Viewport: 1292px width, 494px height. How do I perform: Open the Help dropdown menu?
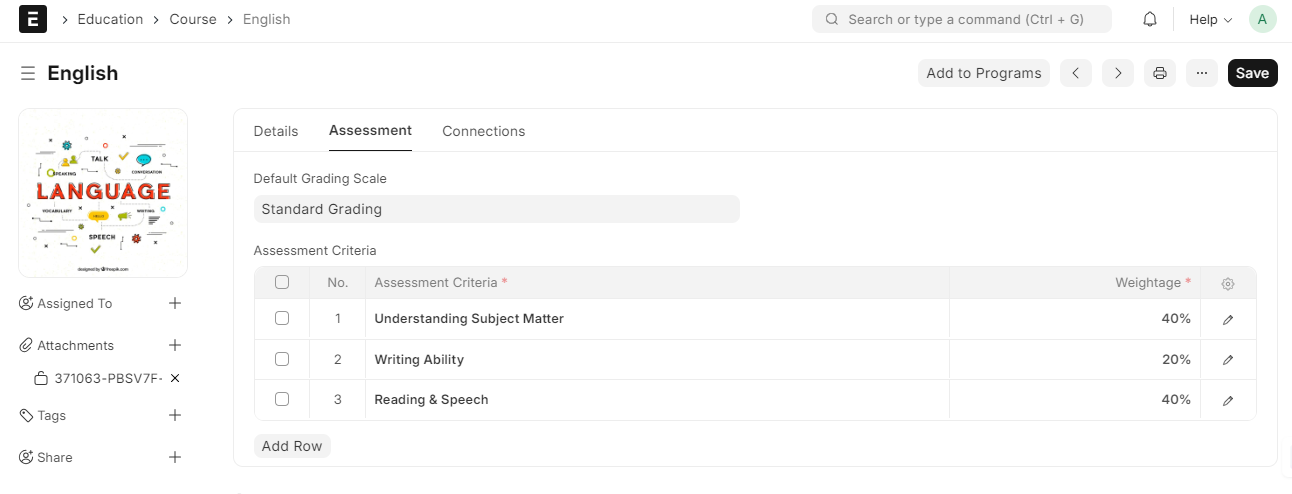click(x=1209, y=19)
